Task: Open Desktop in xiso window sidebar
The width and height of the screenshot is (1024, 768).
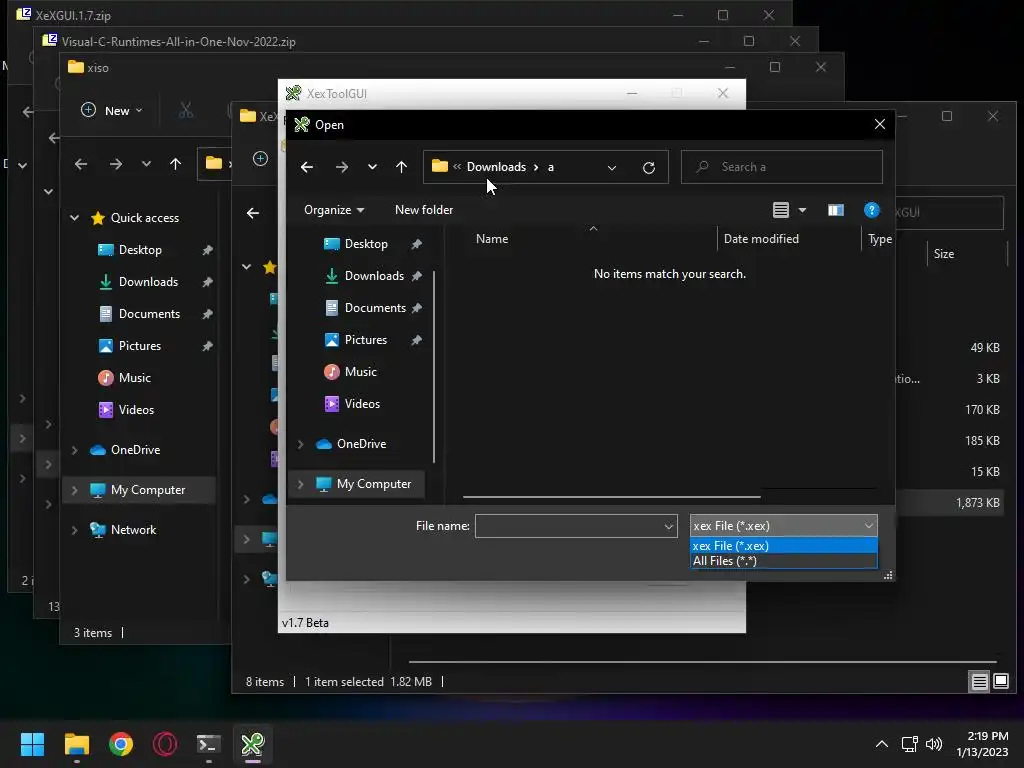Action: tap(140, 250)
